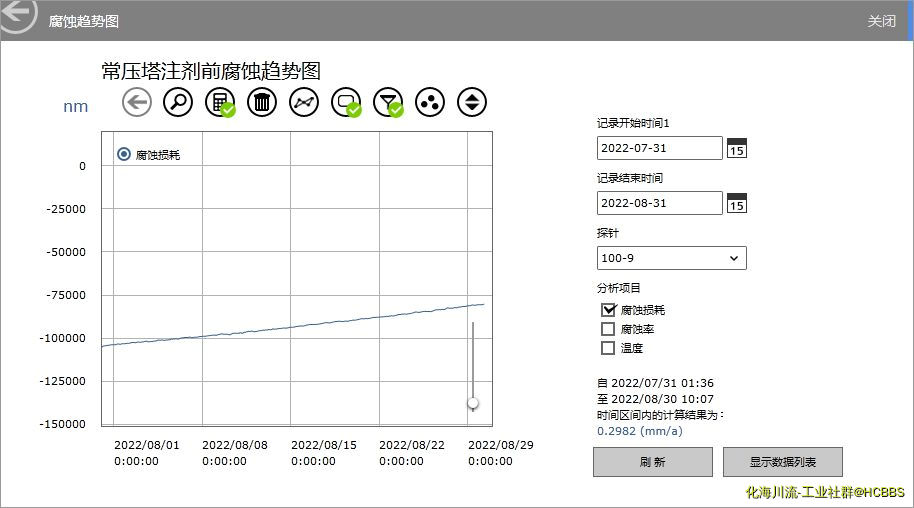Uncheck the 腐蚀损耗 analysis checkbox
The width and height of the screenshot is (914, 508).
click(608, 310)
